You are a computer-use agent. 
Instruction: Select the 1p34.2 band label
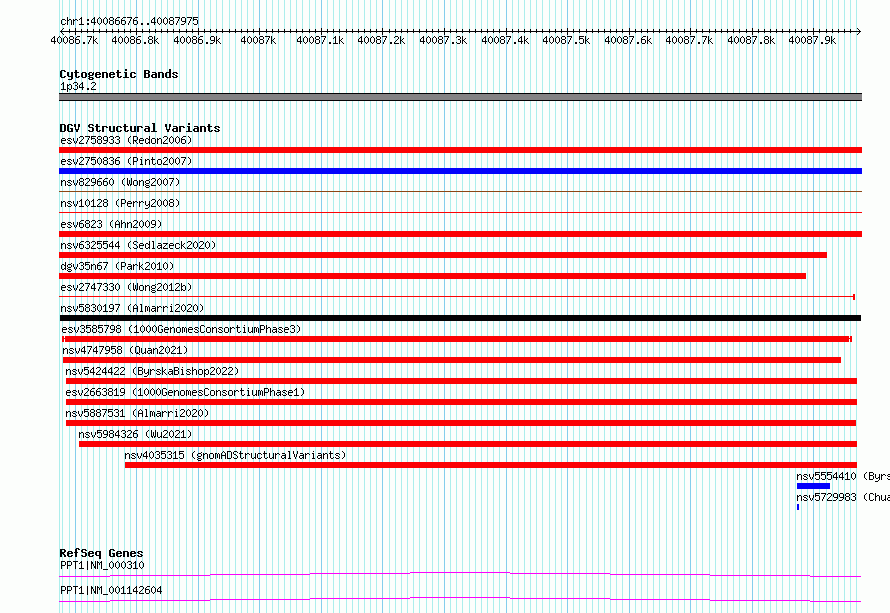pos(78,86)
